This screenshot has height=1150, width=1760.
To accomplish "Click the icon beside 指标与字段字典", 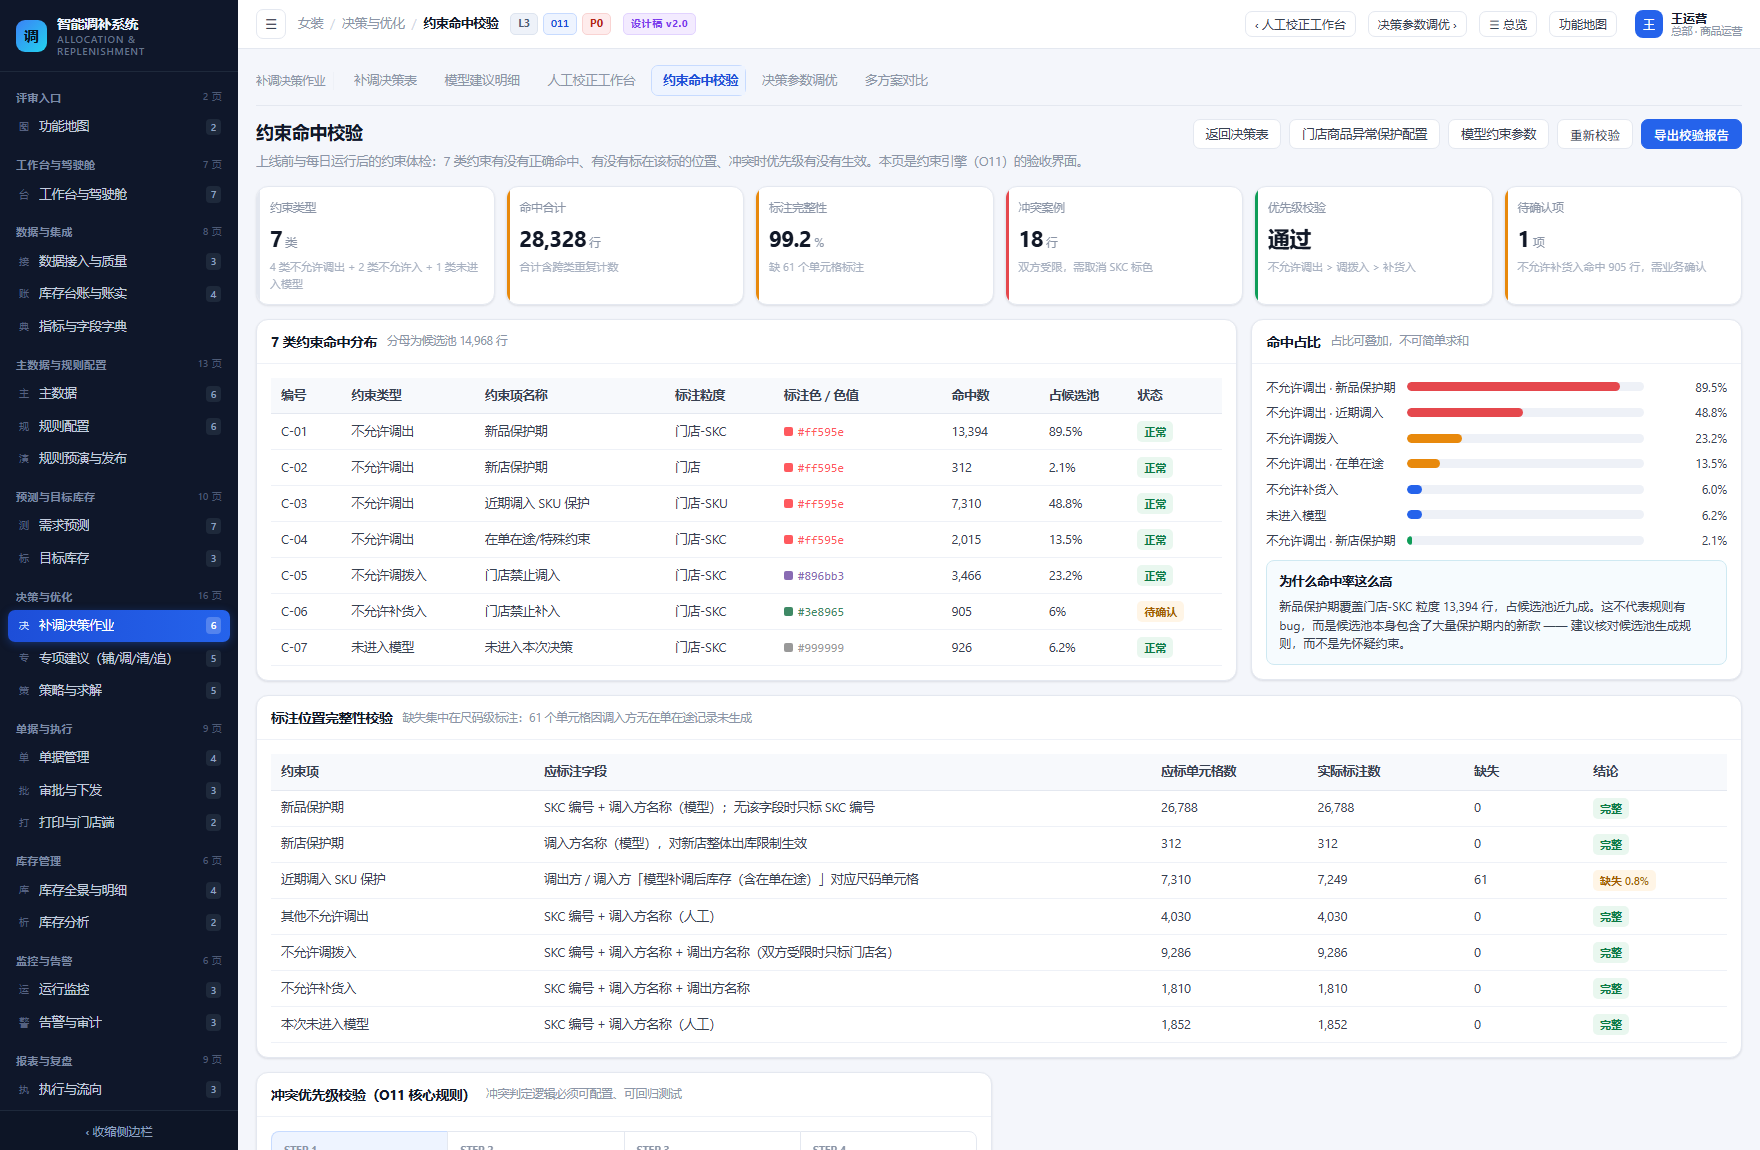I will point(24,327).
